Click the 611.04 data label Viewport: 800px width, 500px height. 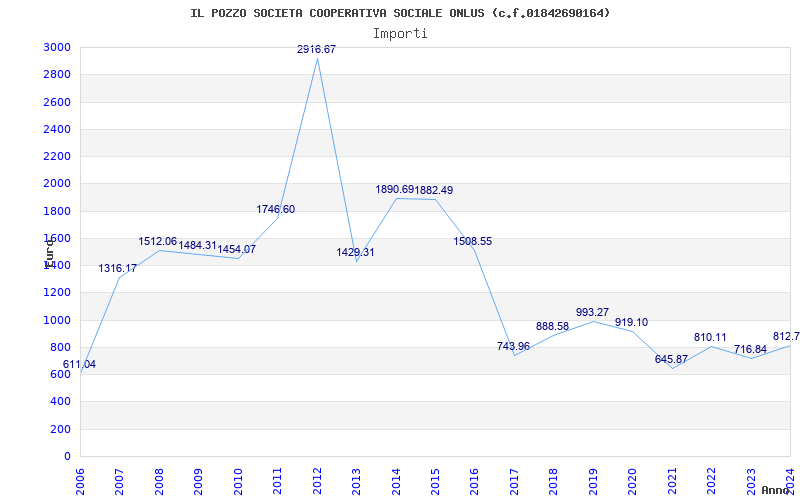coord(79,364)
